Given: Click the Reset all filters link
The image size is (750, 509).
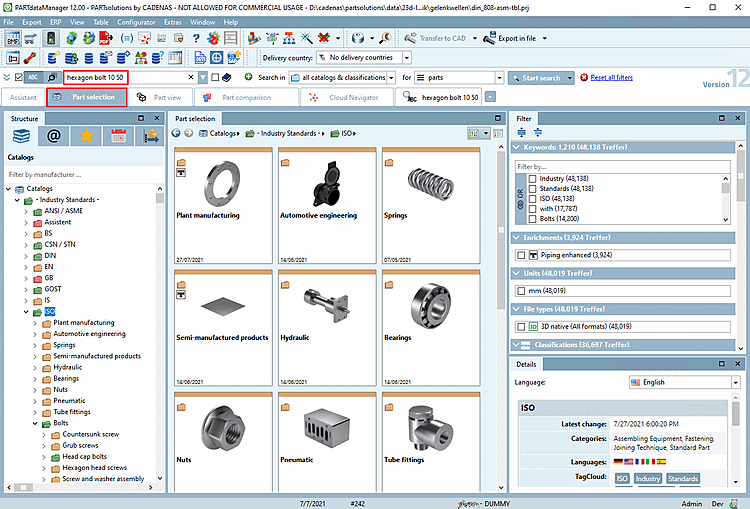Looking at the screenshot, I should coord(612,77).
